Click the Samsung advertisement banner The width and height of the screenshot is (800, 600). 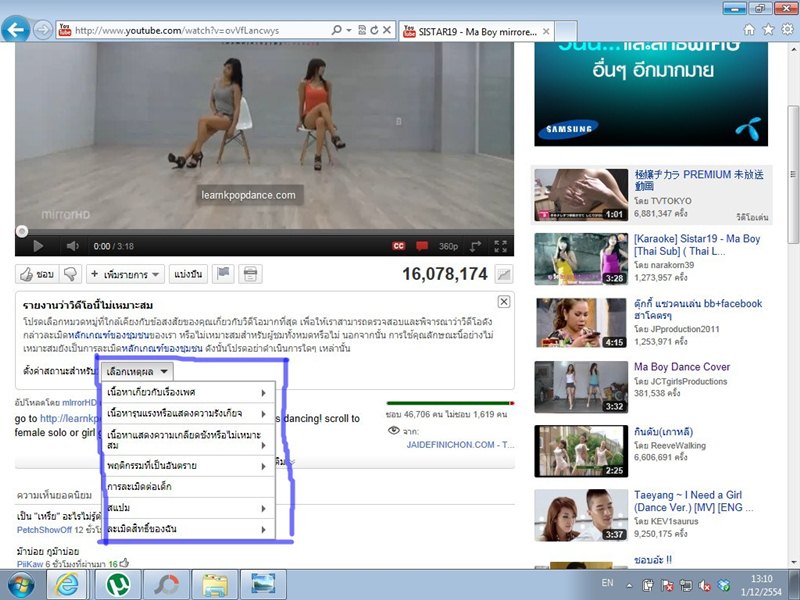[x=651, y=94]
